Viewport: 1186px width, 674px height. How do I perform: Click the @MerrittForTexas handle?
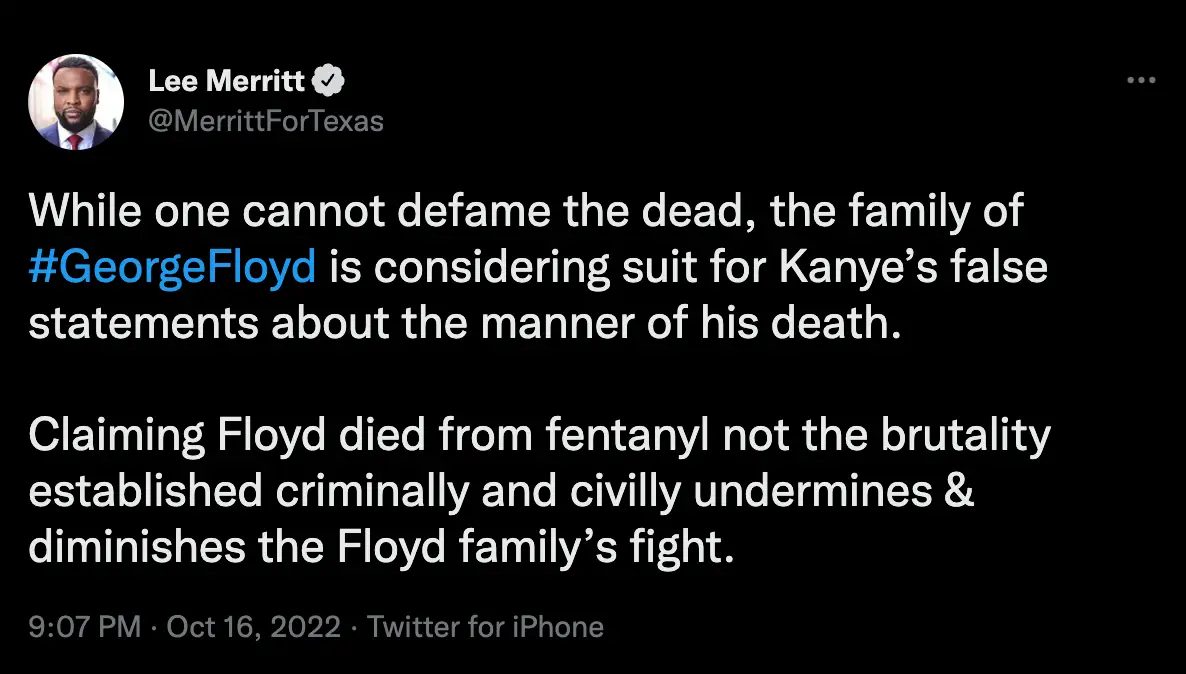266,120
